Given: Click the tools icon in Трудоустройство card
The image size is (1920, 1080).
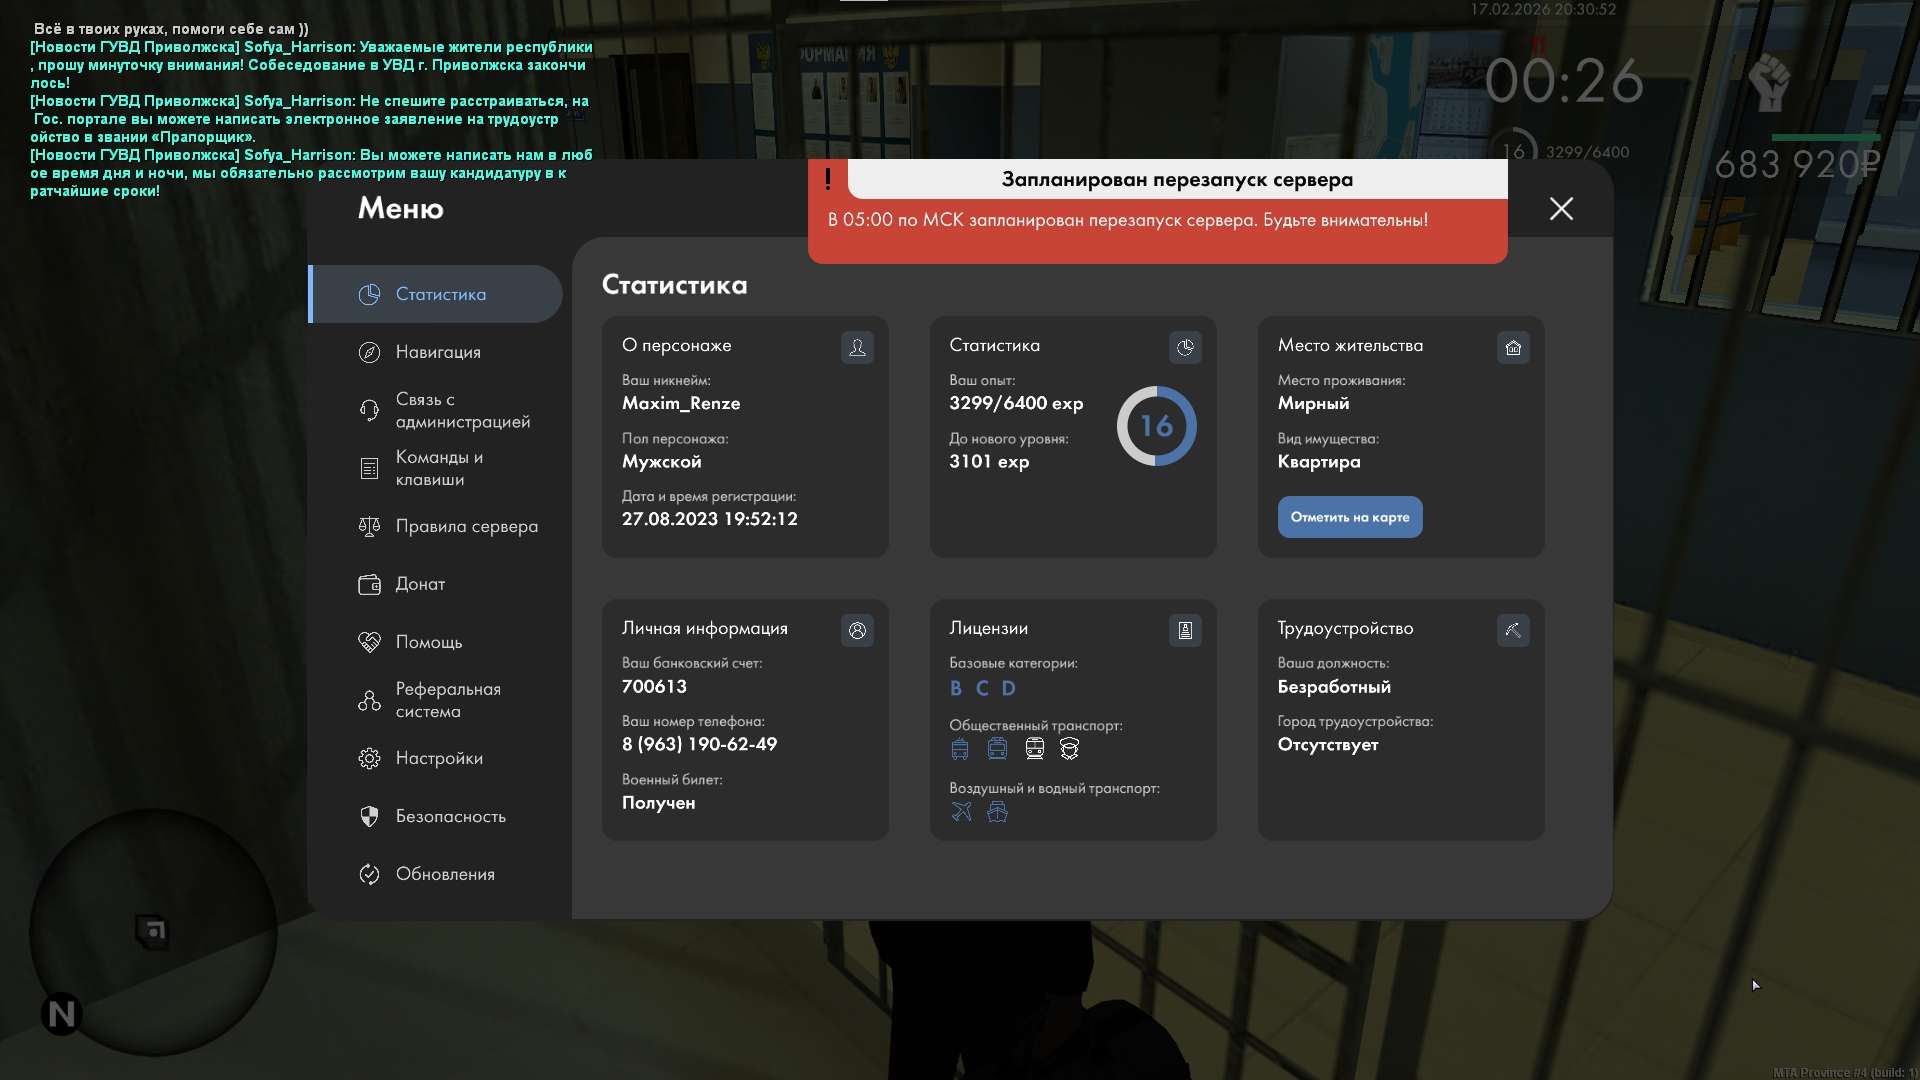Looking at the screenshot, I should point(1513,630).
